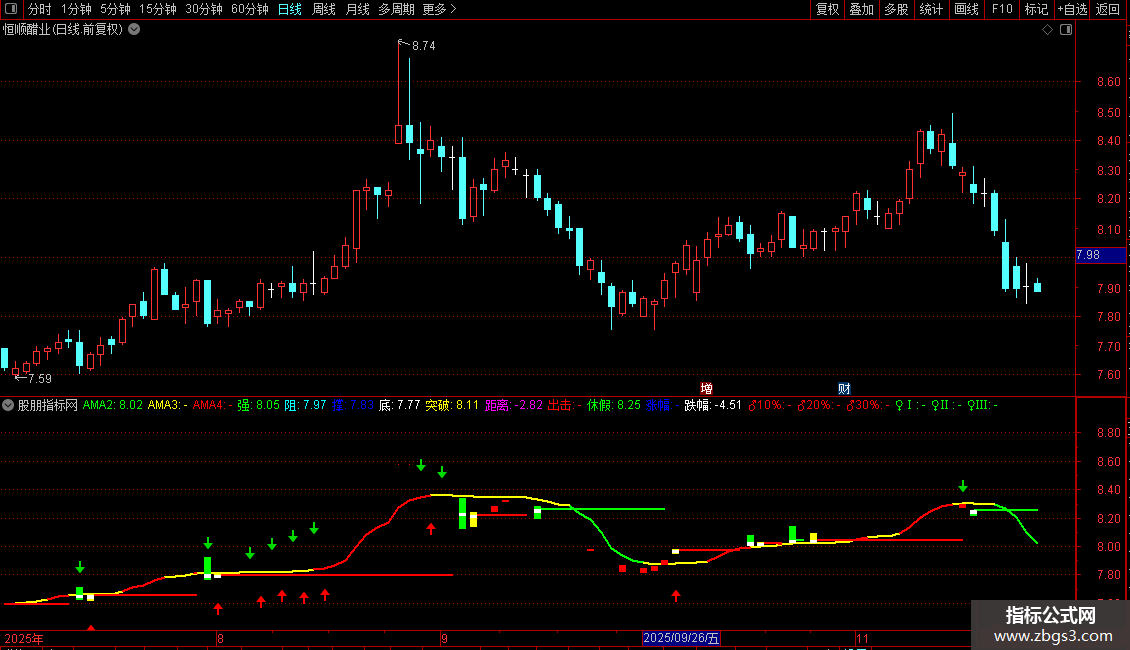Image resolution: width=1130 pixels, height=650 pixels.
Task: Click the AMA3 yellow indicator label
Action: [167, 405]
